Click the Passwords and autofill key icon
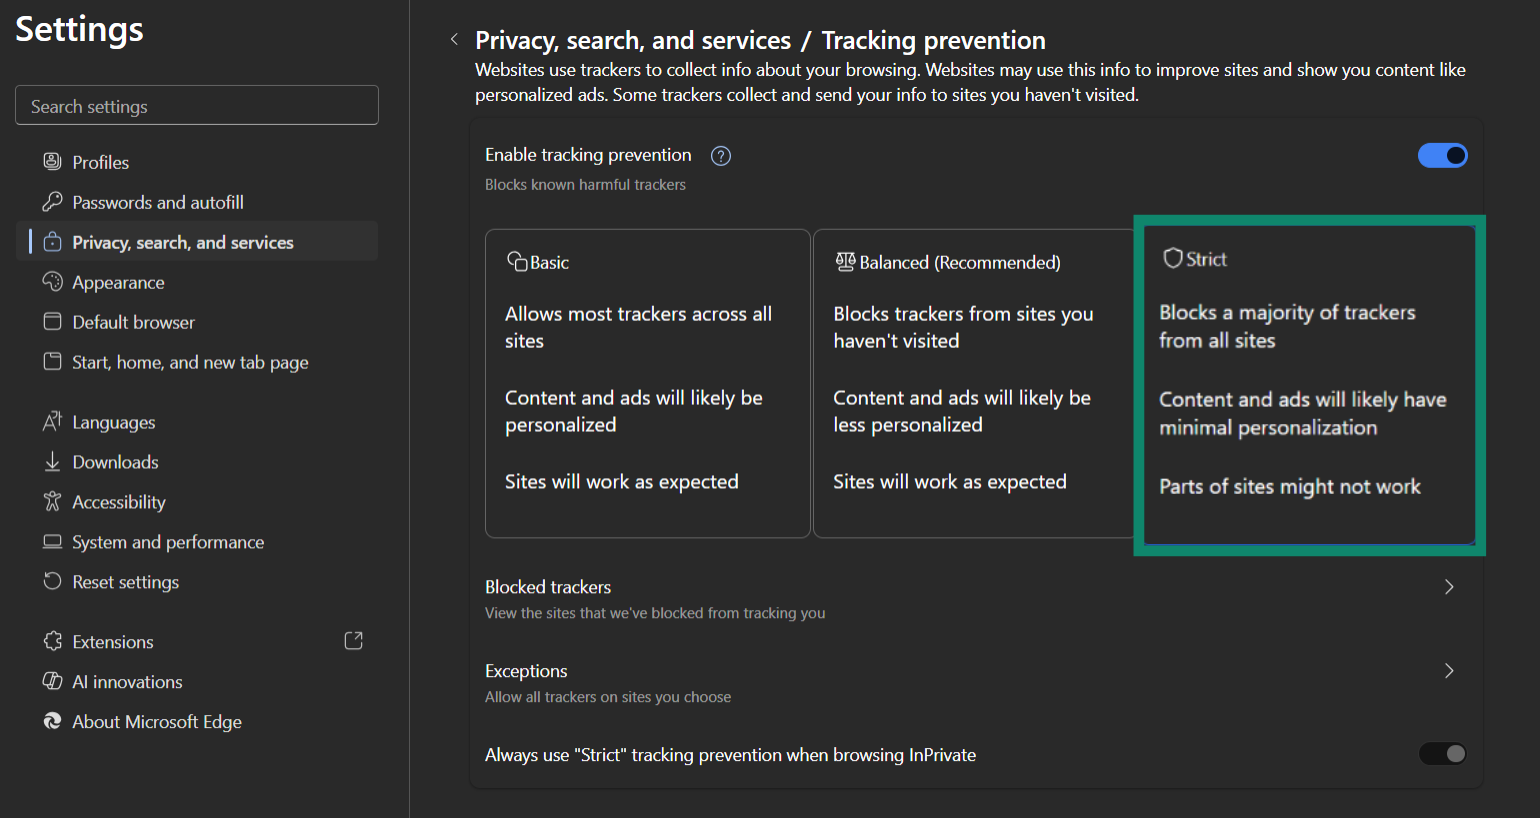Screen dimensions: 1540x819 pos(52,202)
